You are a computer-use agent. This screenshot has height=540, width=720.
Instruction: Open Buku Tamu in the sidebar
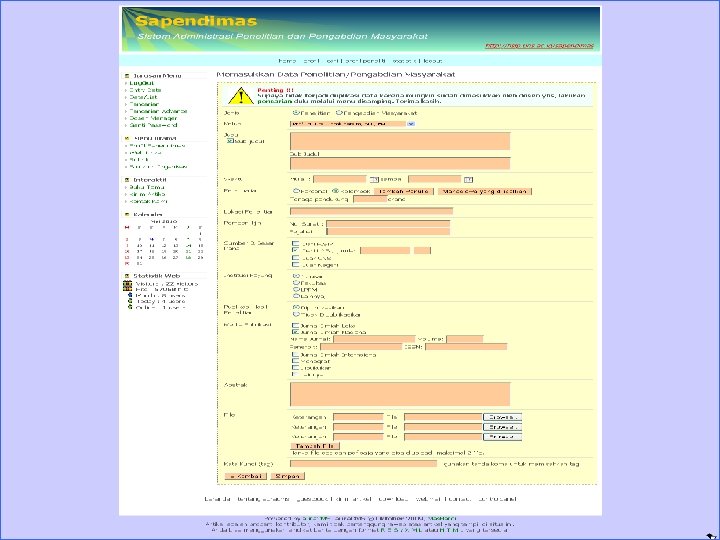pos(147,187)
